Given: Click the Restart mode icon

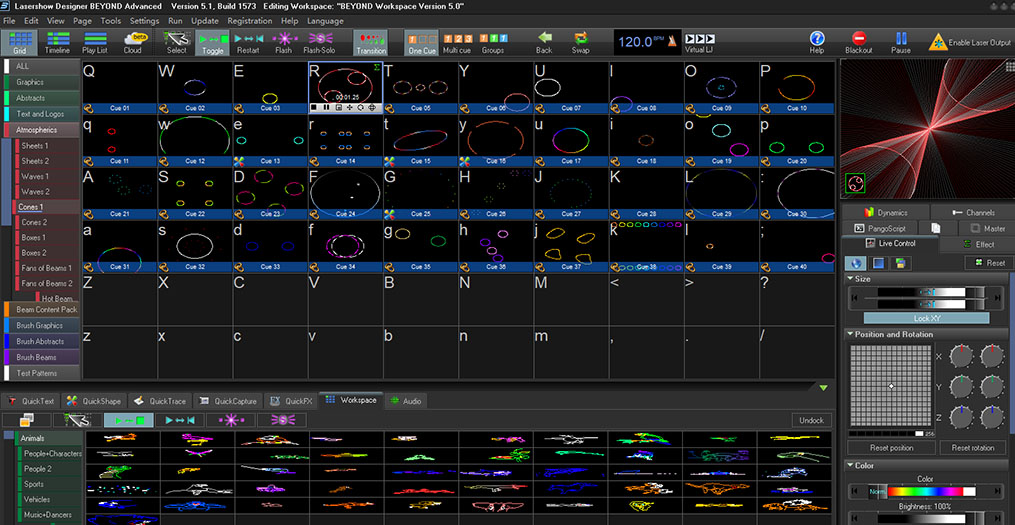Looking at the screenshot, I should pyautogui.click(x=247, y=42).
